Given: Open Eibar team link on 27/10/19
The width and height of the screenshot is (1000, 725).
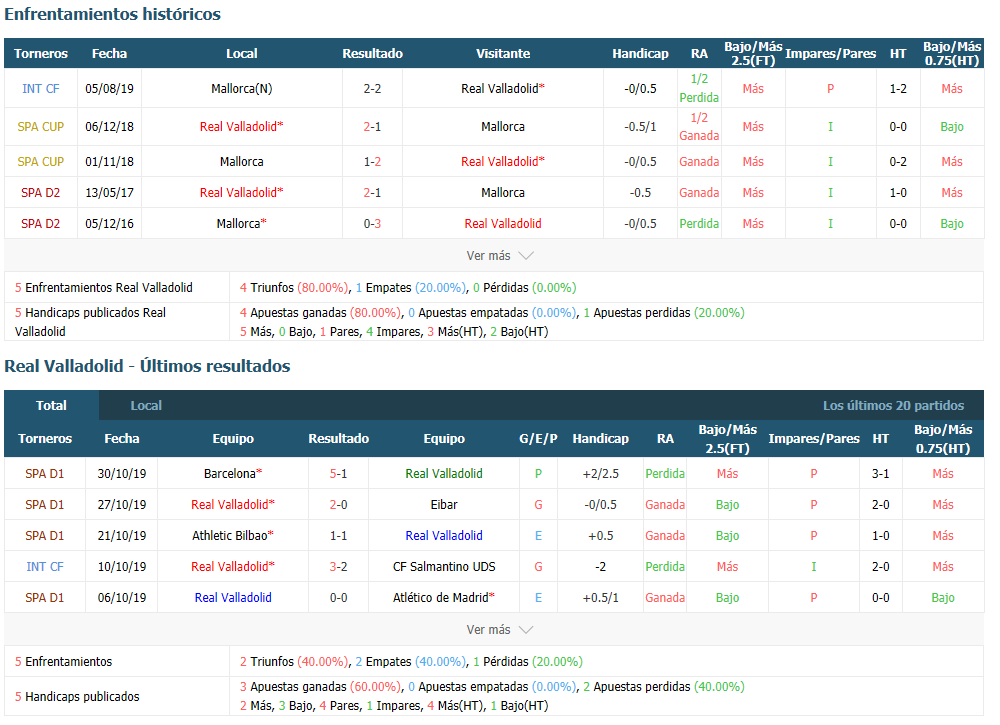Looking at the screenshot, I should pos(444,505).
